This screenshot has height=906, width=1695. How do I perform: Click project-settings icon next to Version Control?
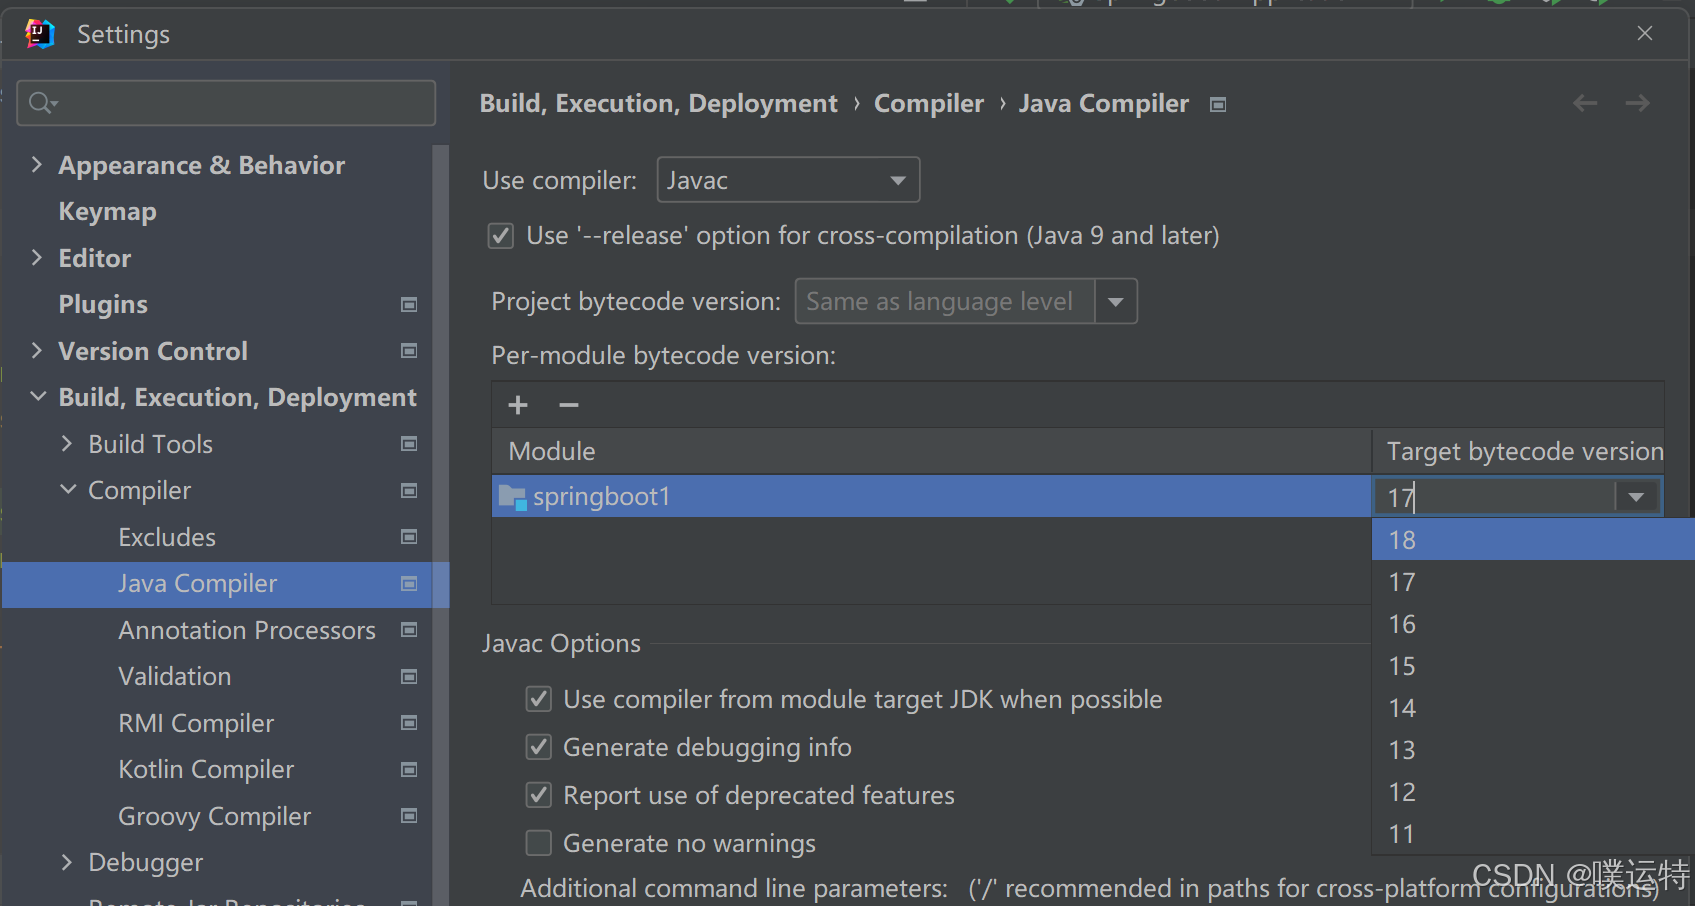coord(409,351)
